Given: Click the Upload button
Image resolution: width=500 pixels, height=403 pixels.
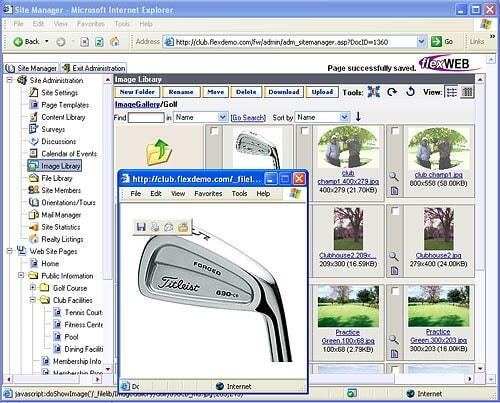Looking at the screenshot, I should tap(322, 92).
